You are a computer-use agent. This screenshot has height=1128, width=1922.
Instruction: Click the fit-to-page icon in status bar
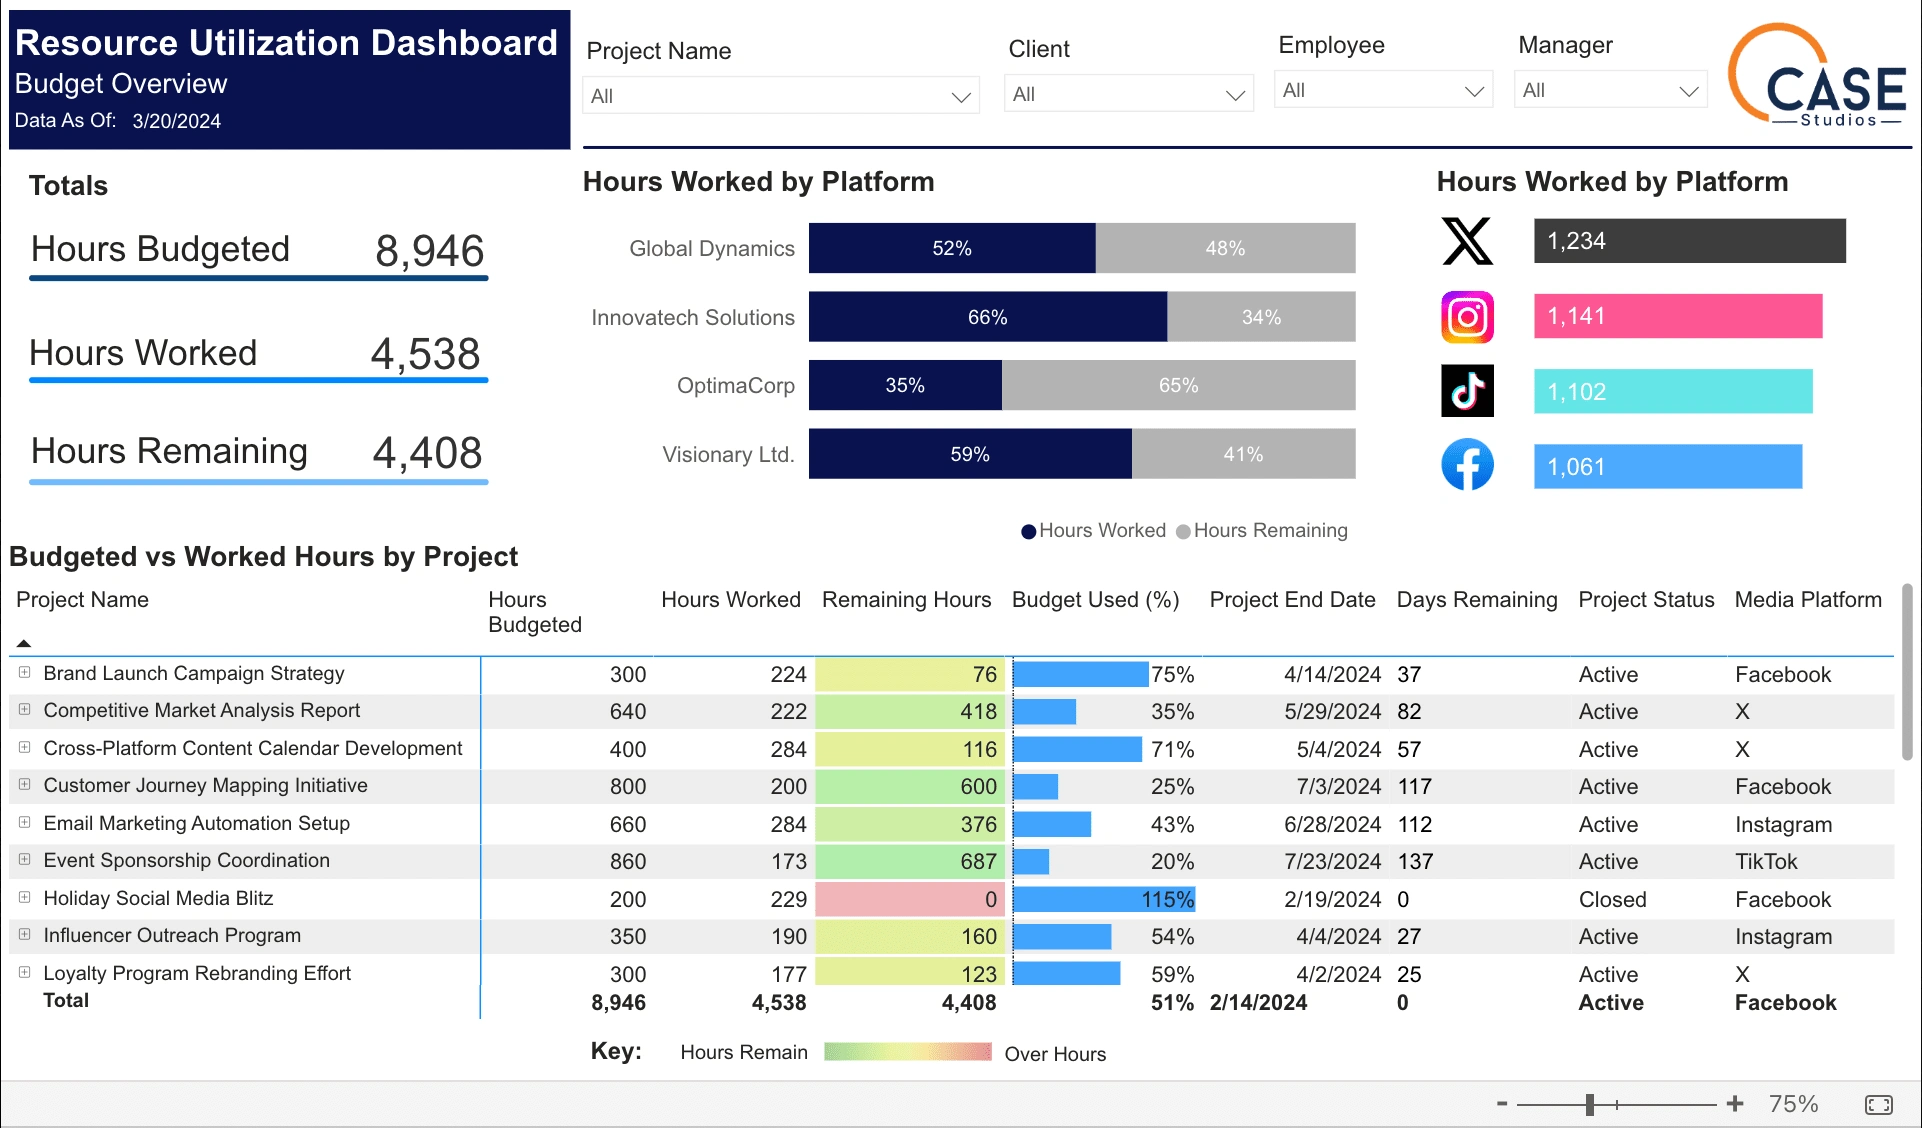coord(1878,1104)
